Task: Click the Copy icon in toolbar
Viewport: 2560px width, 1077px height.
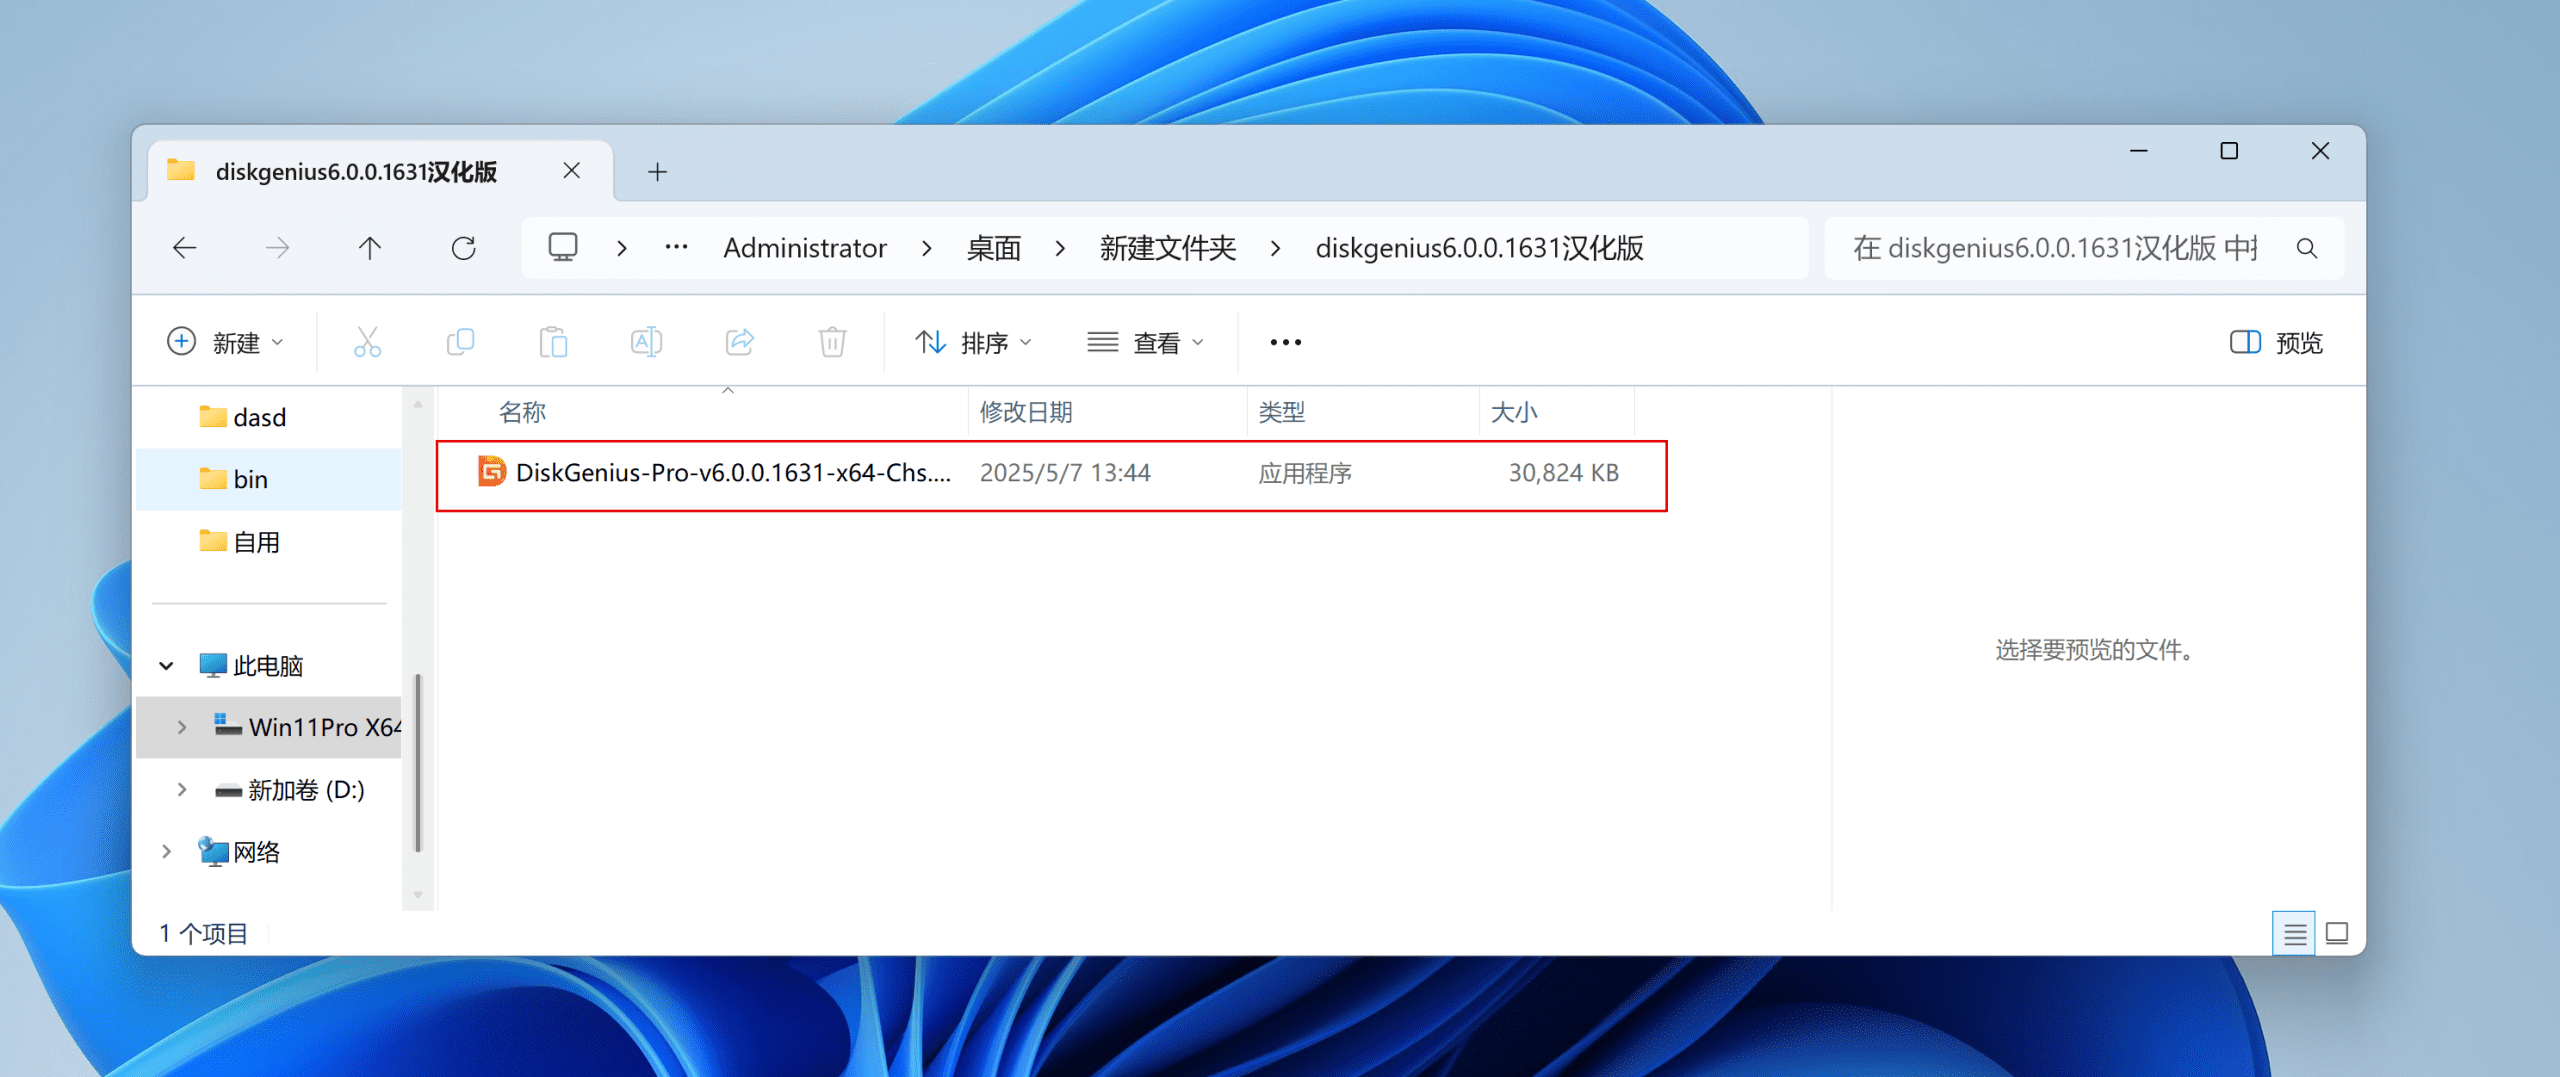Action: point(460,342)
